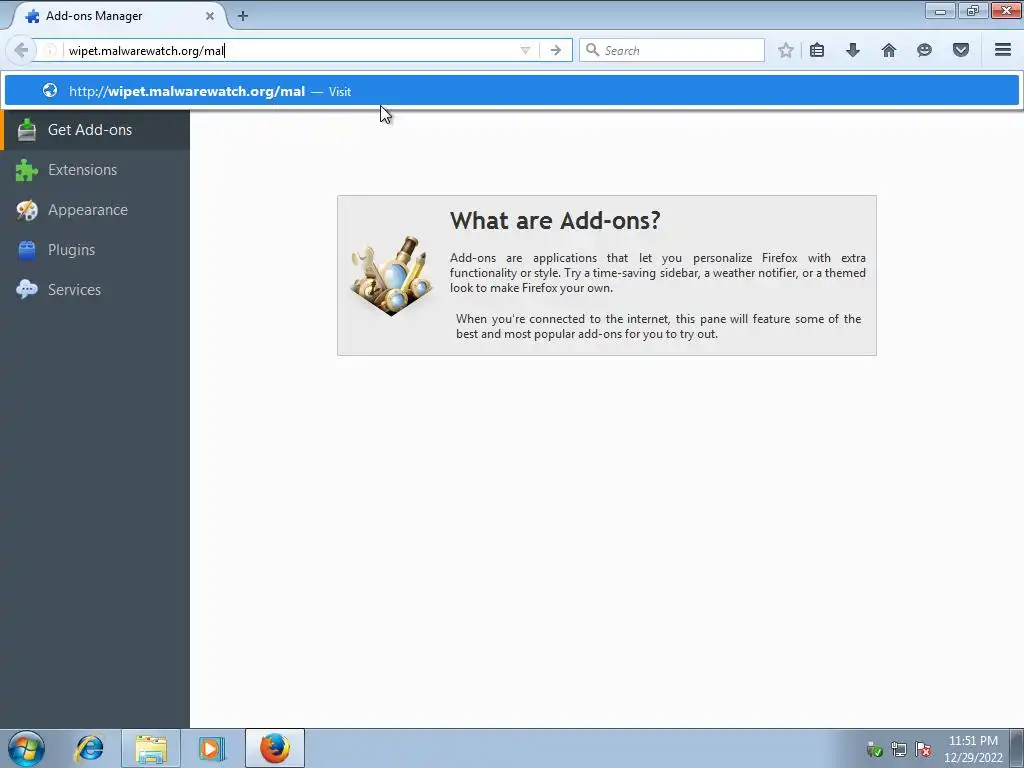Click the search magnifier icon
Viewport: 1024px width, 768px height.
592,50
